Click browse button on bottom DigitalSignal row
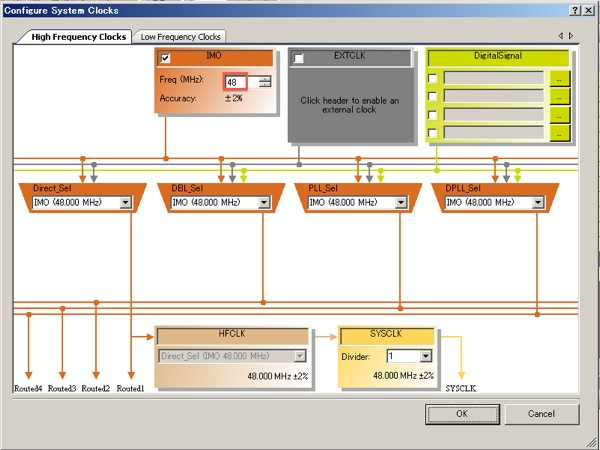Image resolution: width=600 pixels, height=450 pixels. (x=559, y=133)
